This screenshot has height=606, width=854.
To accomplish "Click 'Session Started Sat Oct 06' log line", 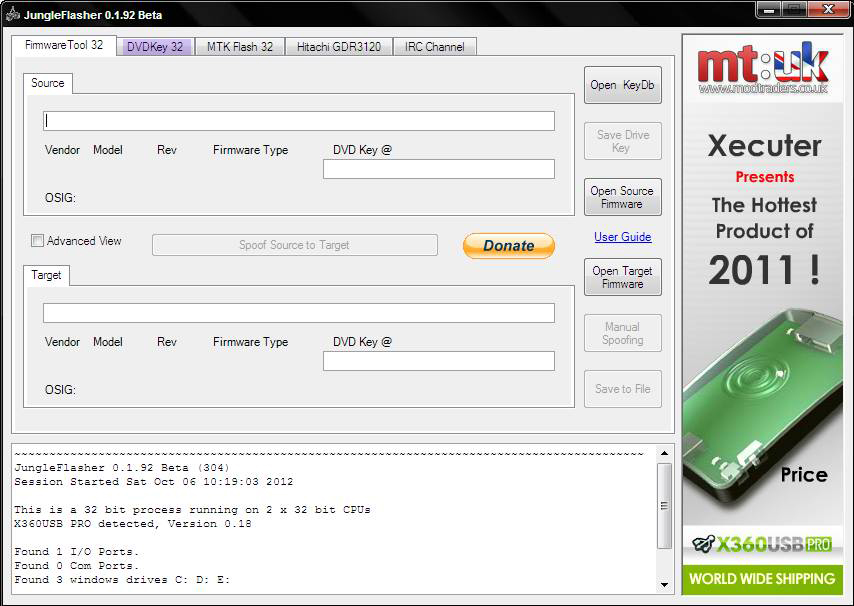I will click(154, 482).
